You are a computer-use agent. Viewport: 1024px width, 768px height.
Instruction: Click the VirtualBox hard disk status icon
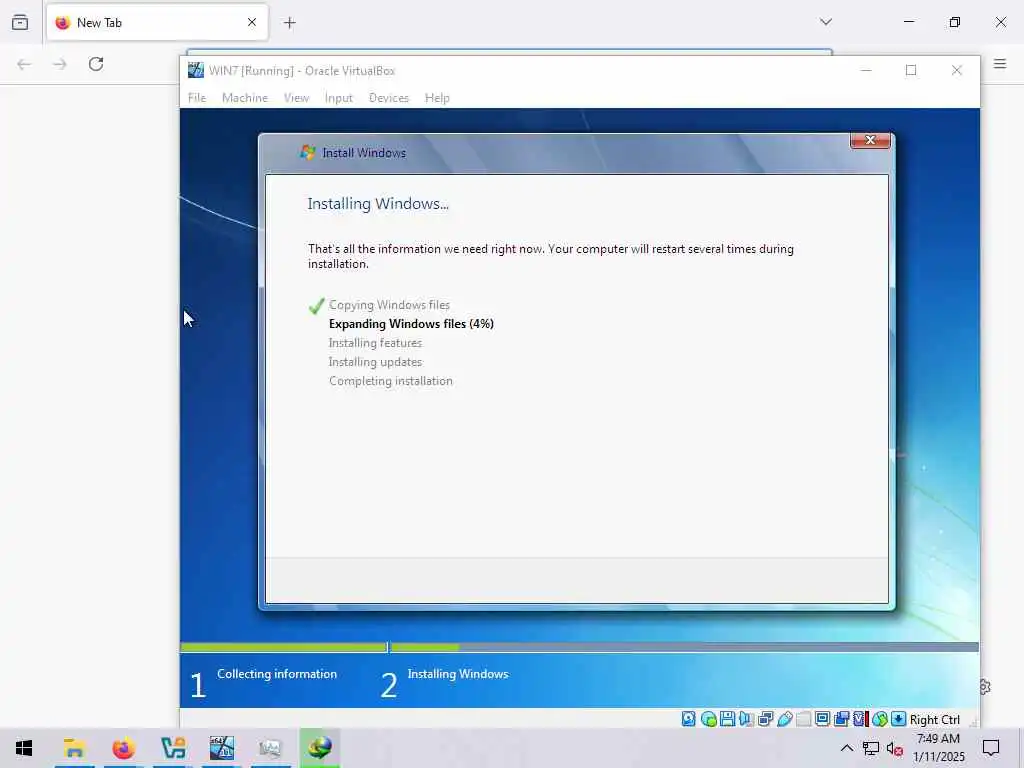(688, 719)
